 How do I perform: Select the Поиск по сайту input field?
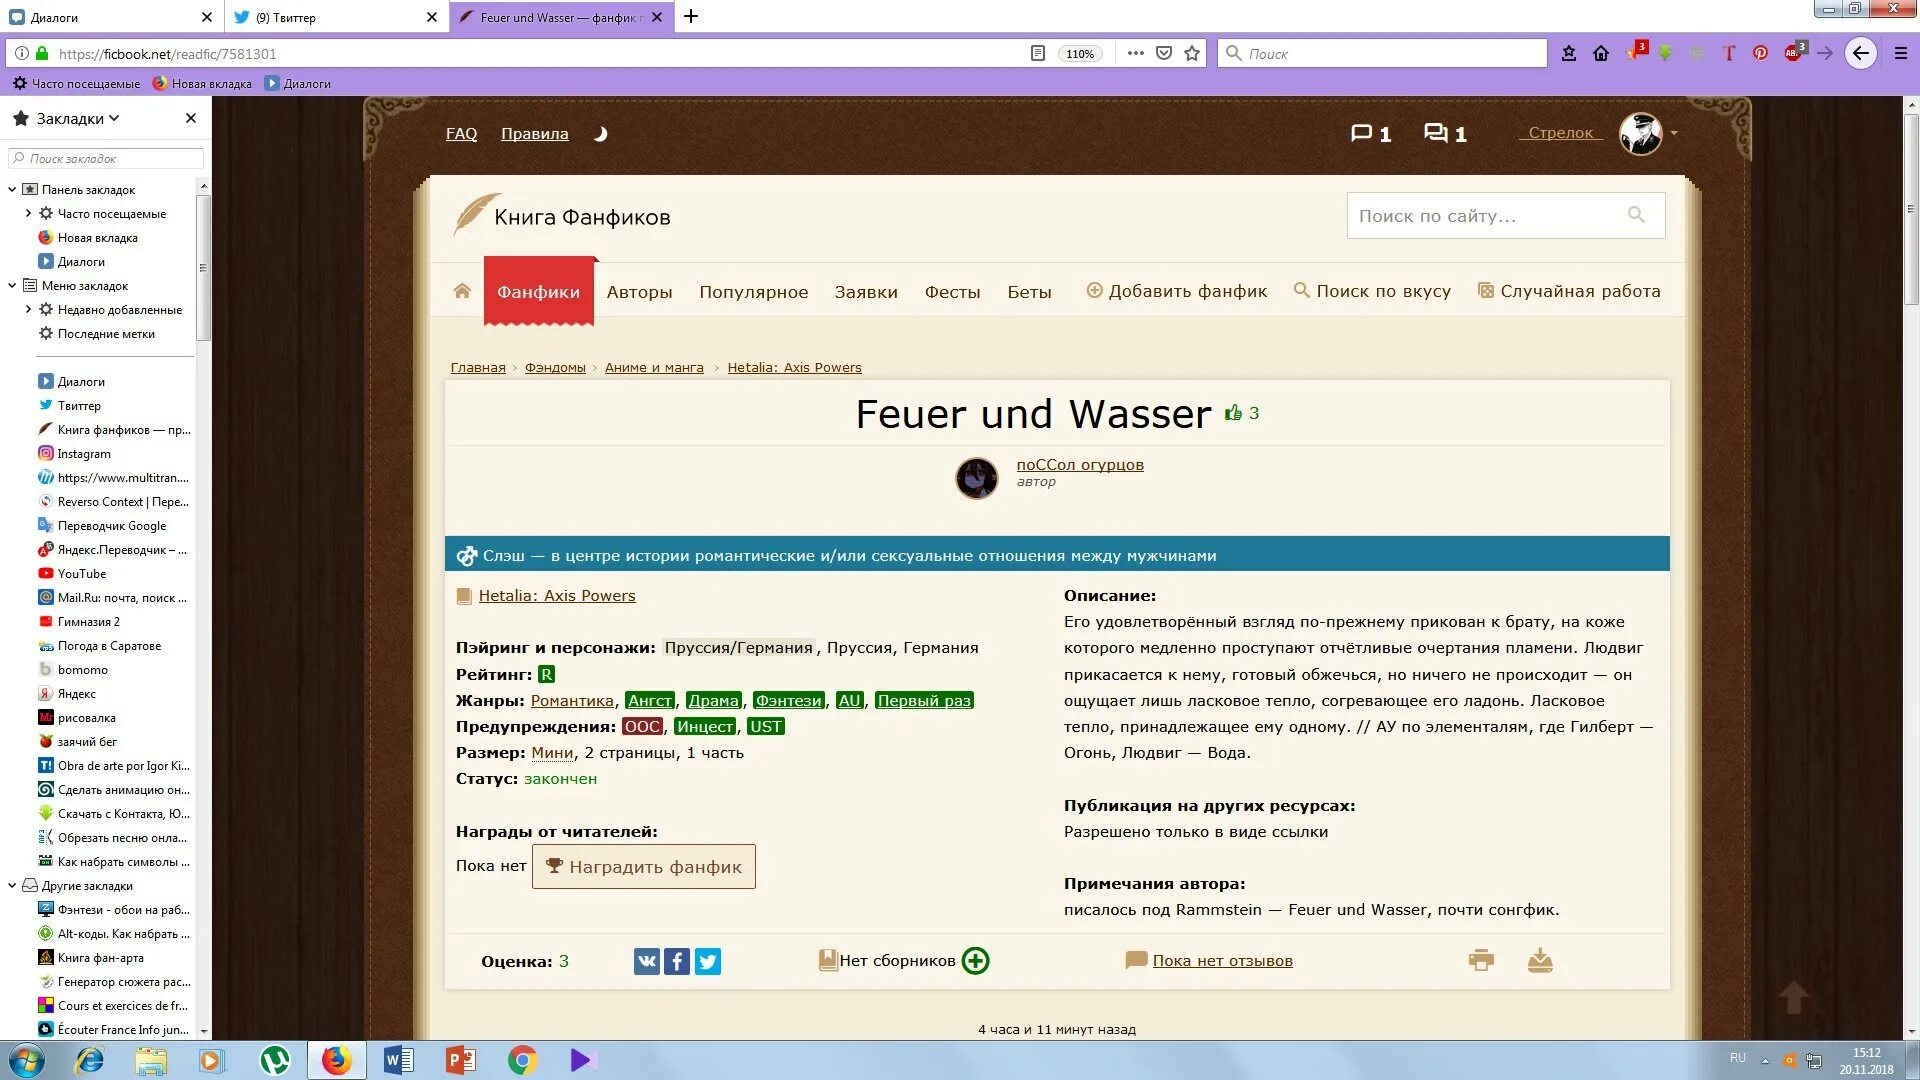(x=1491, y=215)
